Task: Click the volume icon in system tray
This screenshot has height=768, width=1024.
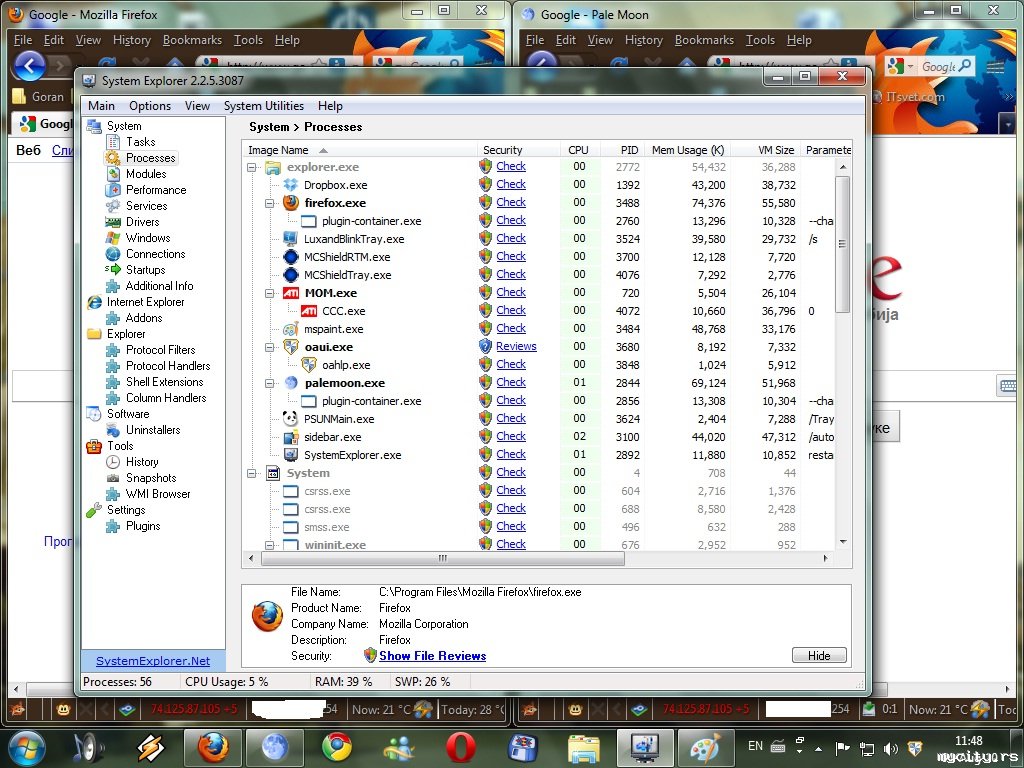Action: (x=889, y=748)
